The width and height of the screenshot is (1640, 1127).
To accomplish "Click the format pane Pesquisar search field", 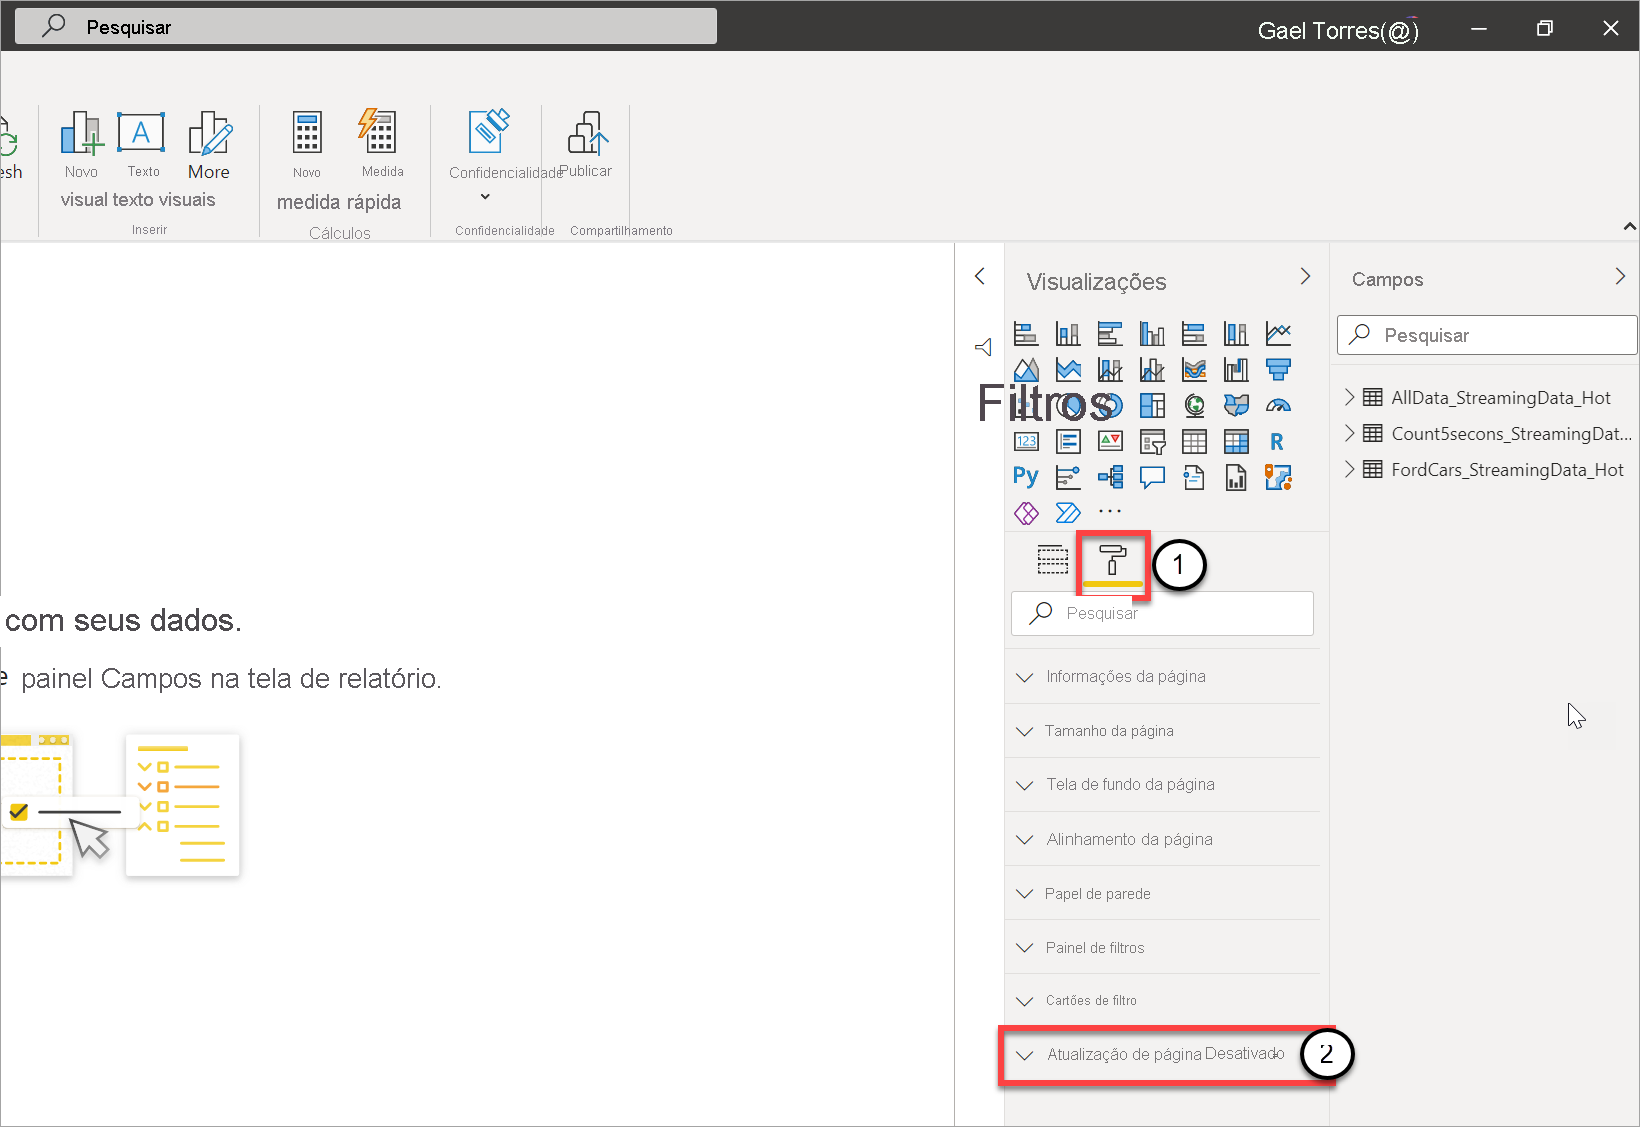I will click(x=1160, y=613).
